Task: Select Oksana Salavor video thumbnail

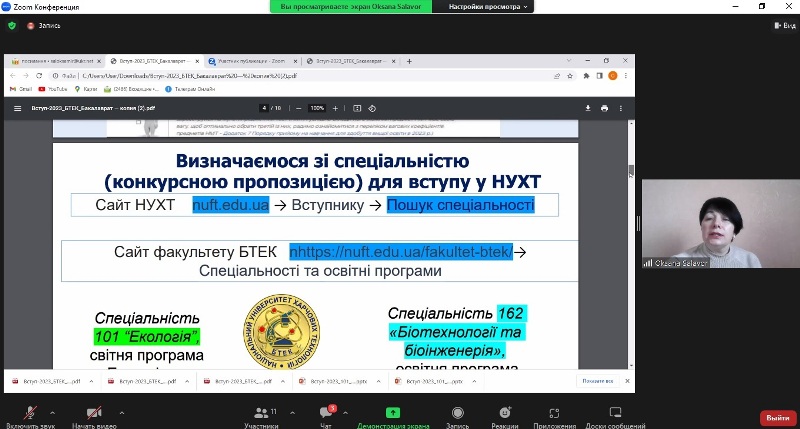Action: point(720,223)
